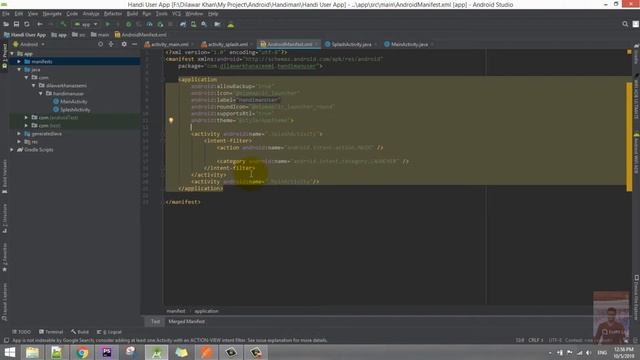The width and height of the screenshot is (640, 360).
Task: Select the manifests folder row
Action: click(75, 62)
